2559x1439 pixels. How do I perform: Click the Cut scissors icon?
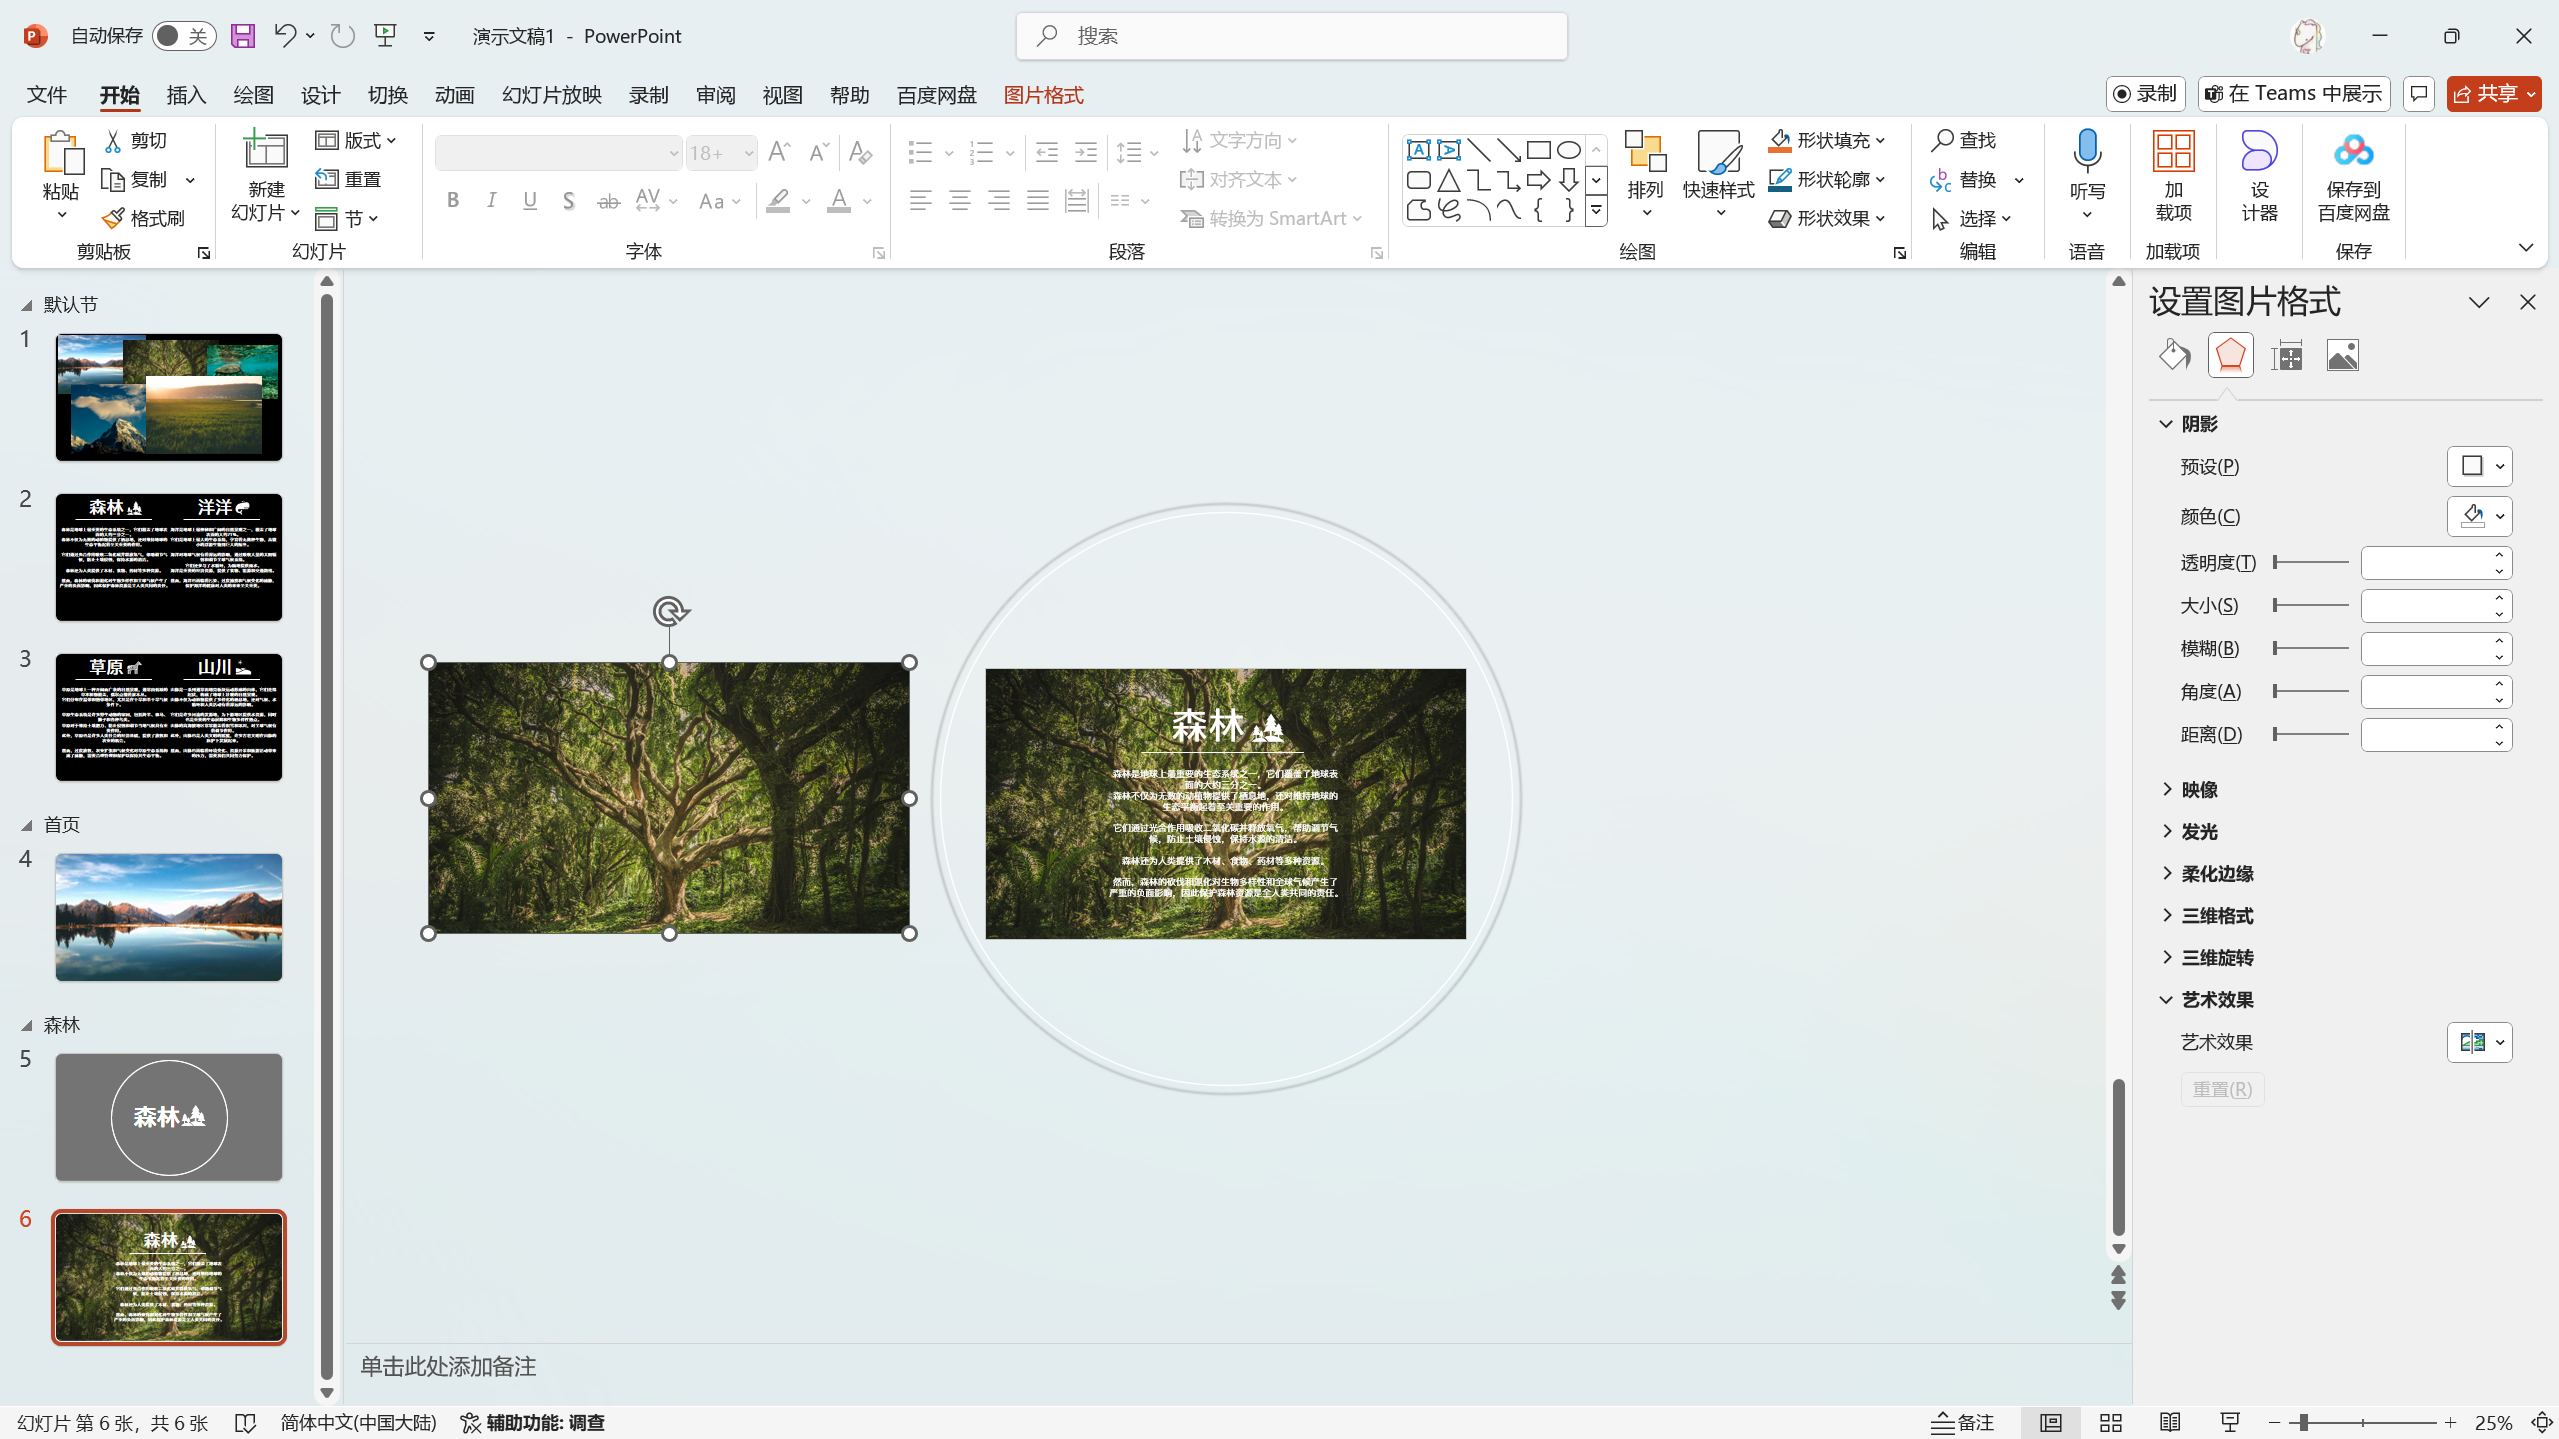click(x=113, y=140)
